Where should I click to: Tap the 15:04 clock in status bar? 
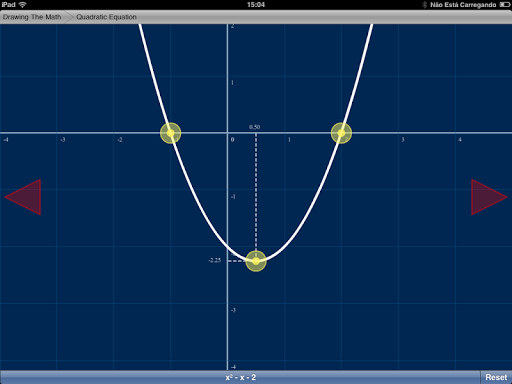point(256,5)
